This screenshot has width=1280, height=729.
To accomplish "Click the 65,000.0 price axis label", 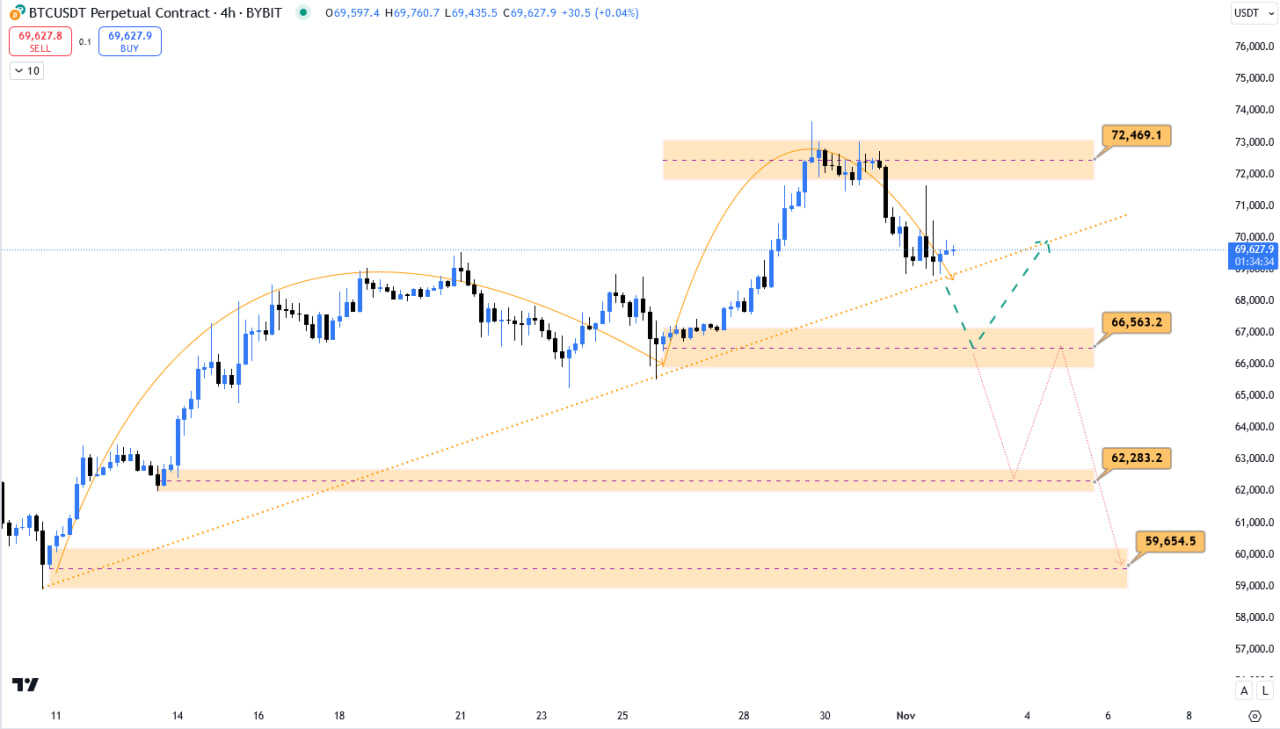I will click(x=1254, y=395).
